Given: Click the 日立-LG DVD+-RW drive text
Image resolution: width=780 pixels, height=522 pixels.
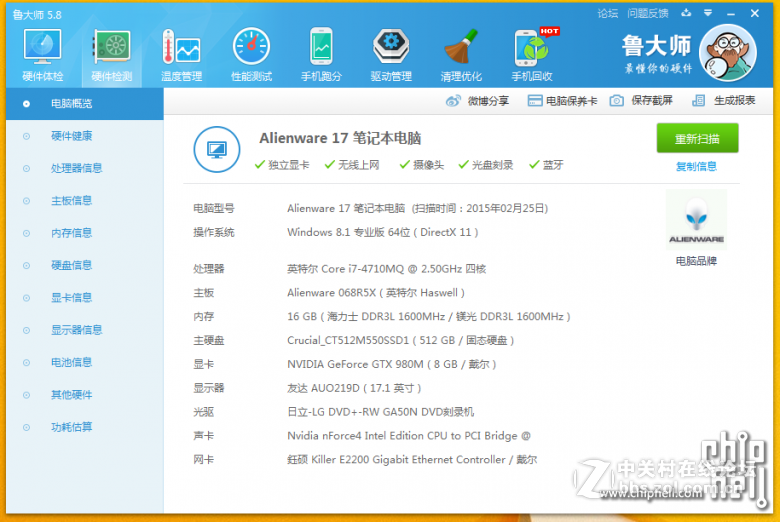Looking at the screenshot, I should [x=381, y=413].
